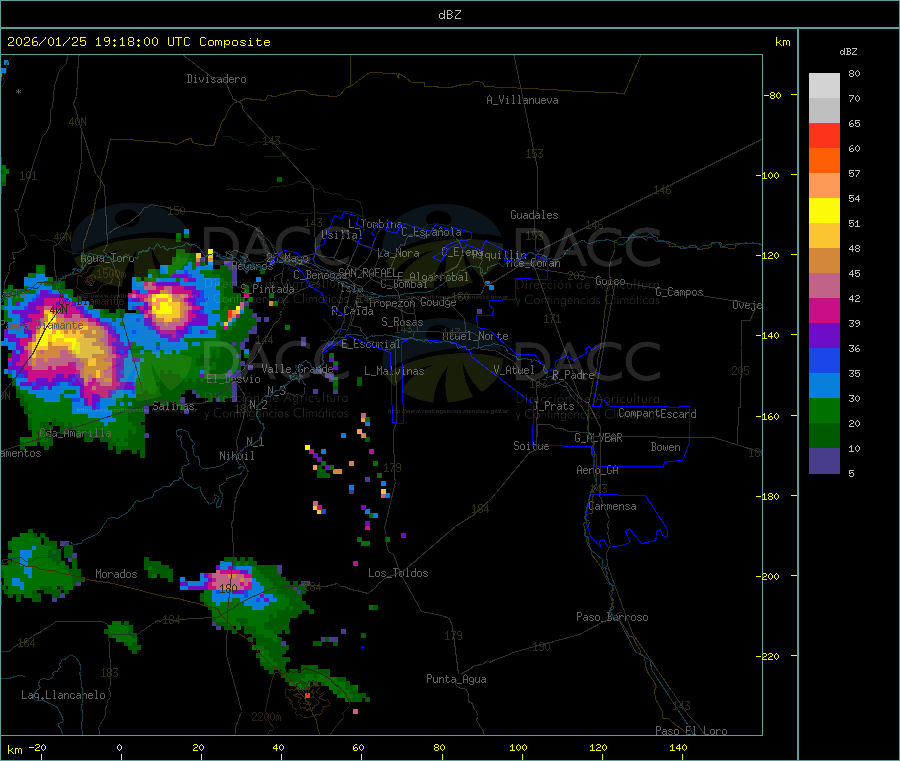Click the Soitue place label
This screenshot has width=900, height=761.
tap(531, 446)
